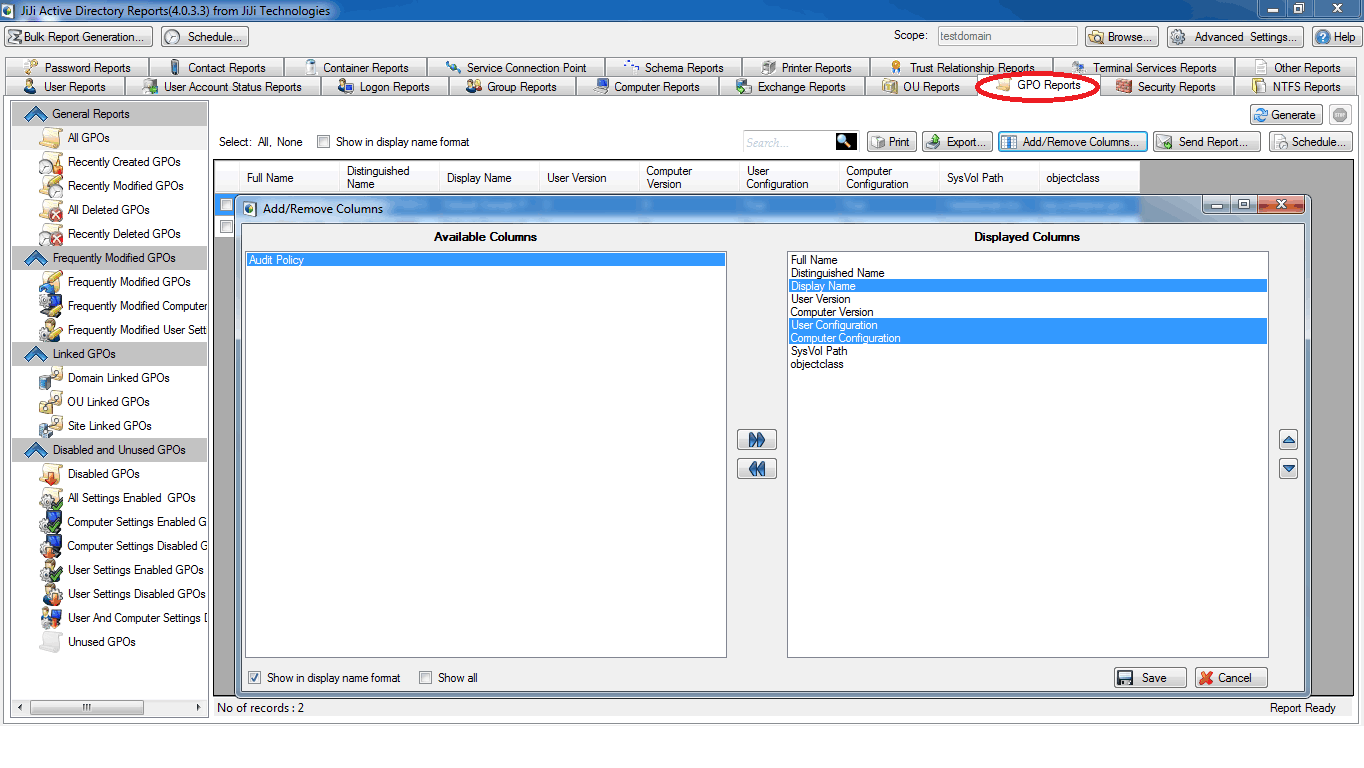Move columns back to Available with left arrows
1364x768 pixels.
(757, 469)
